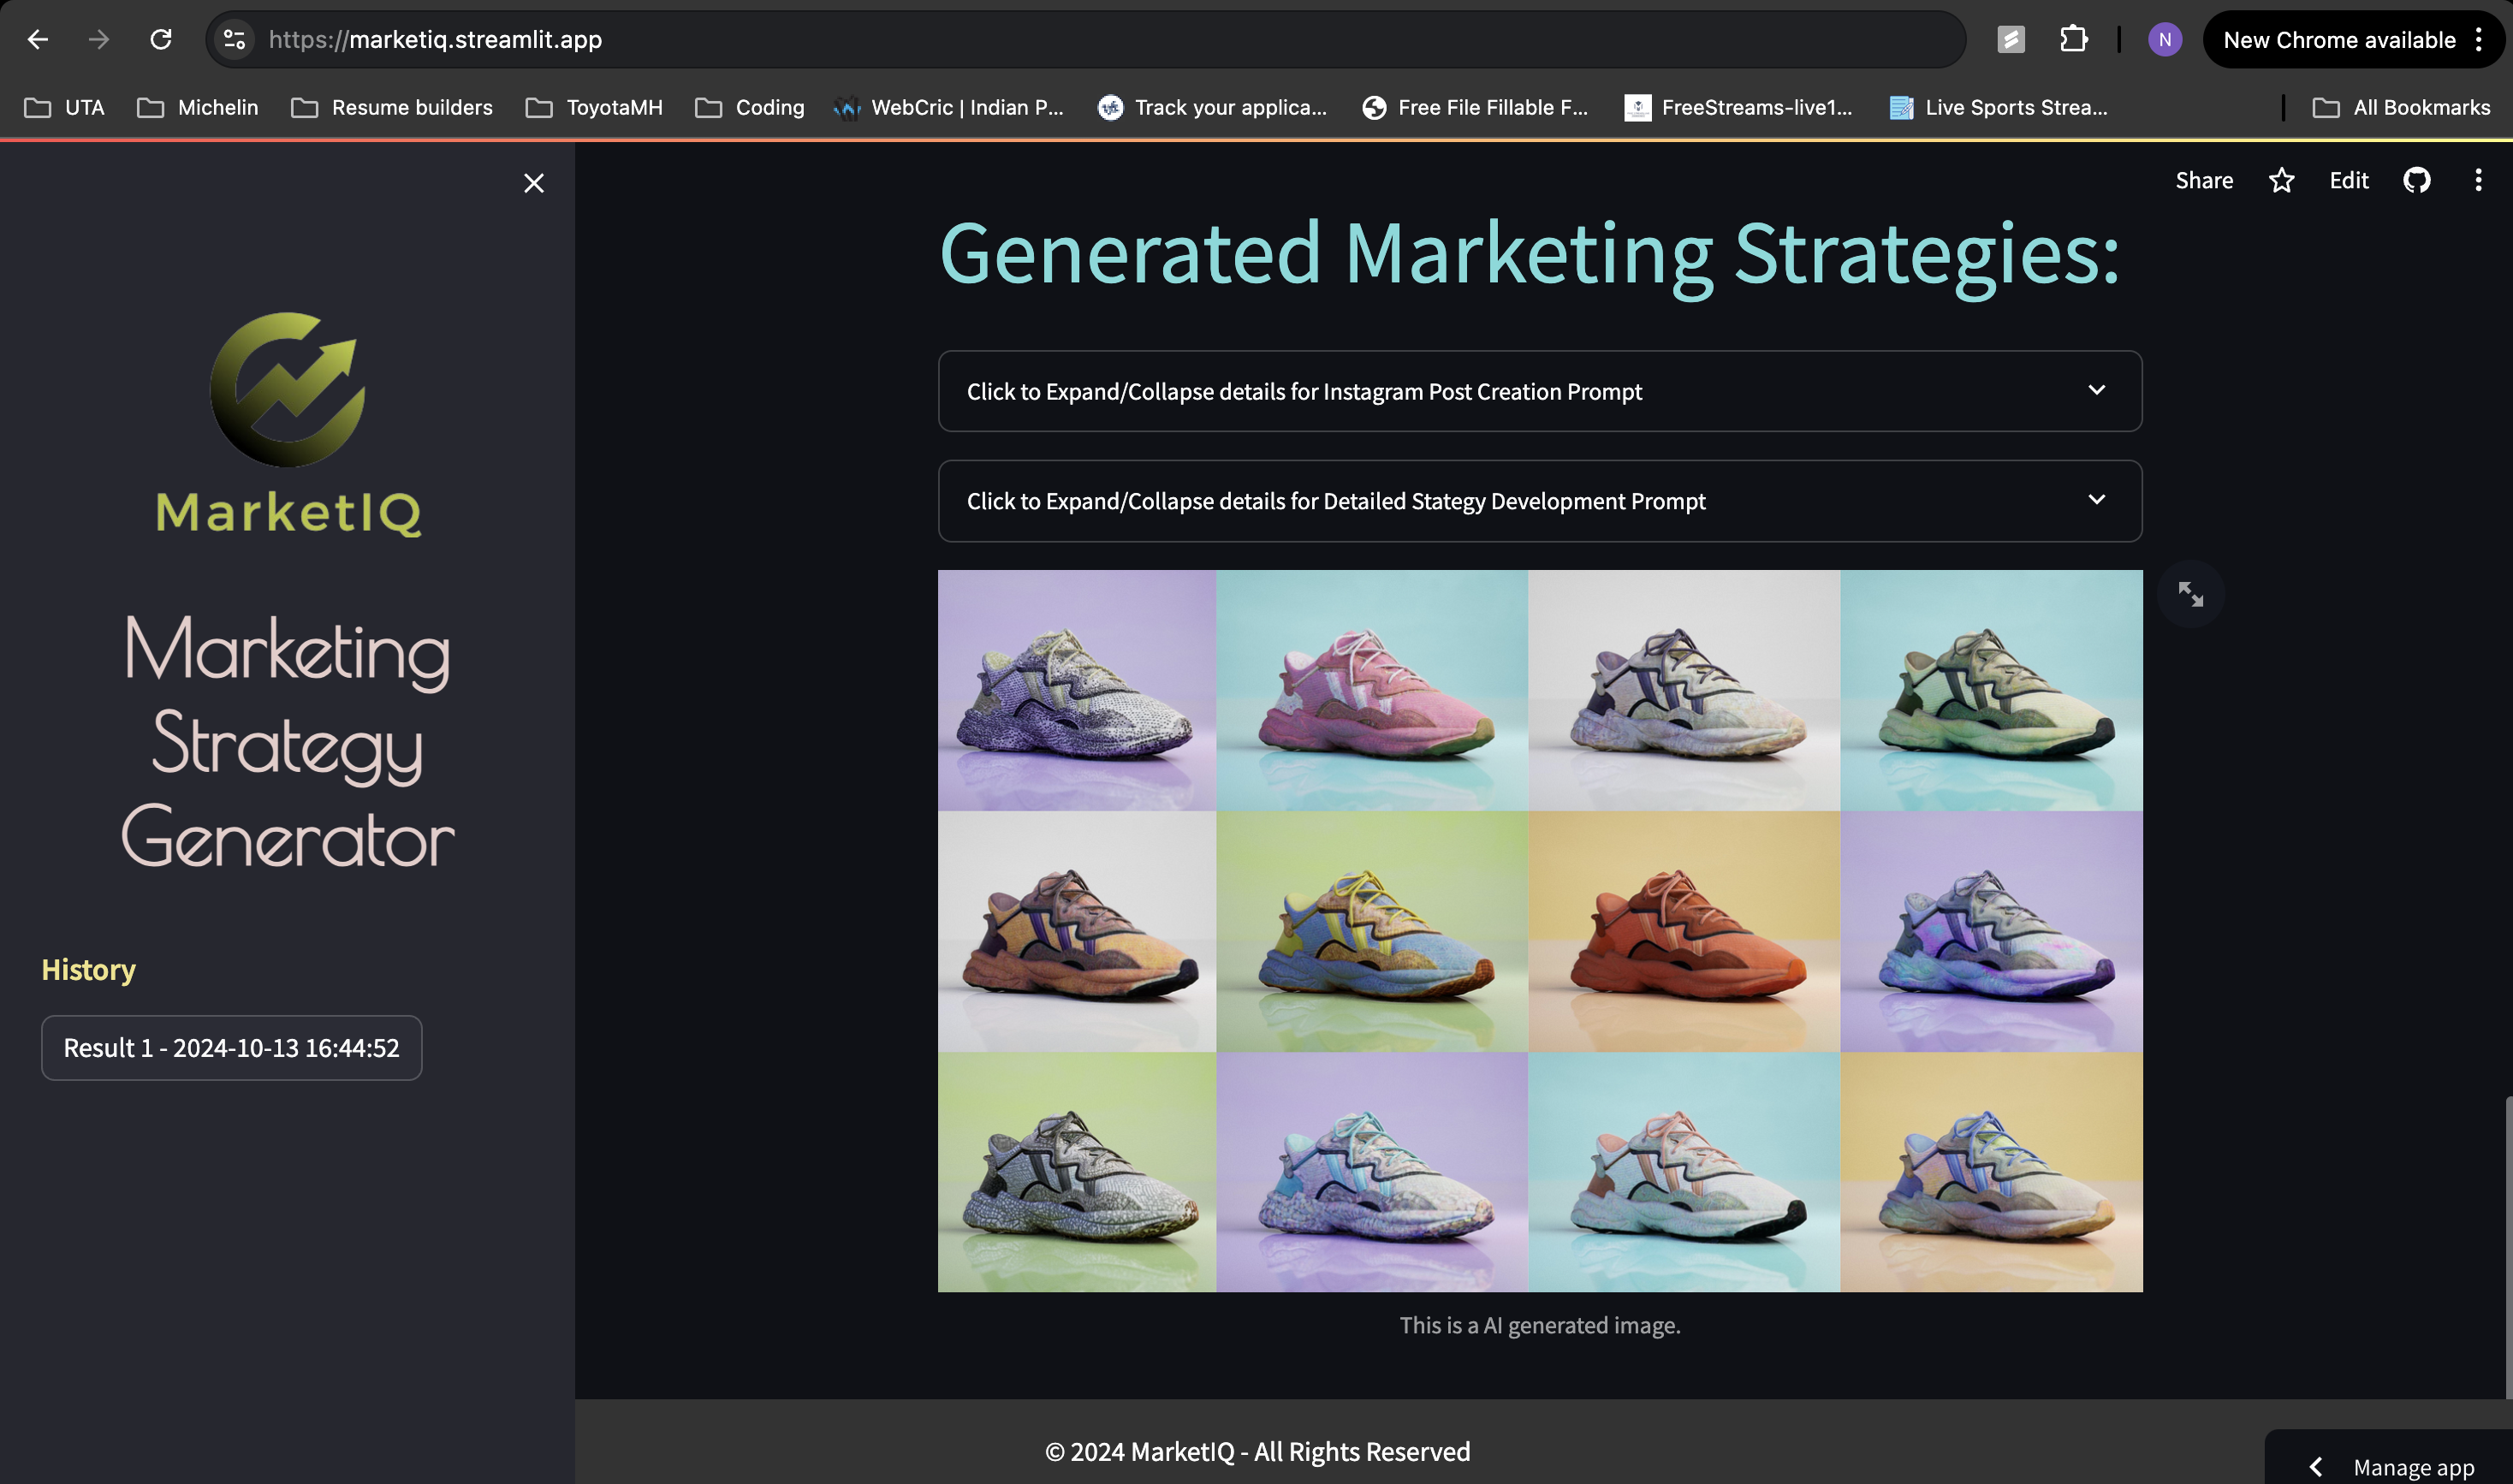The image size is (2513, 1484).
Task: Star the app with the favorite icon
Action: tap(2281, 180)
